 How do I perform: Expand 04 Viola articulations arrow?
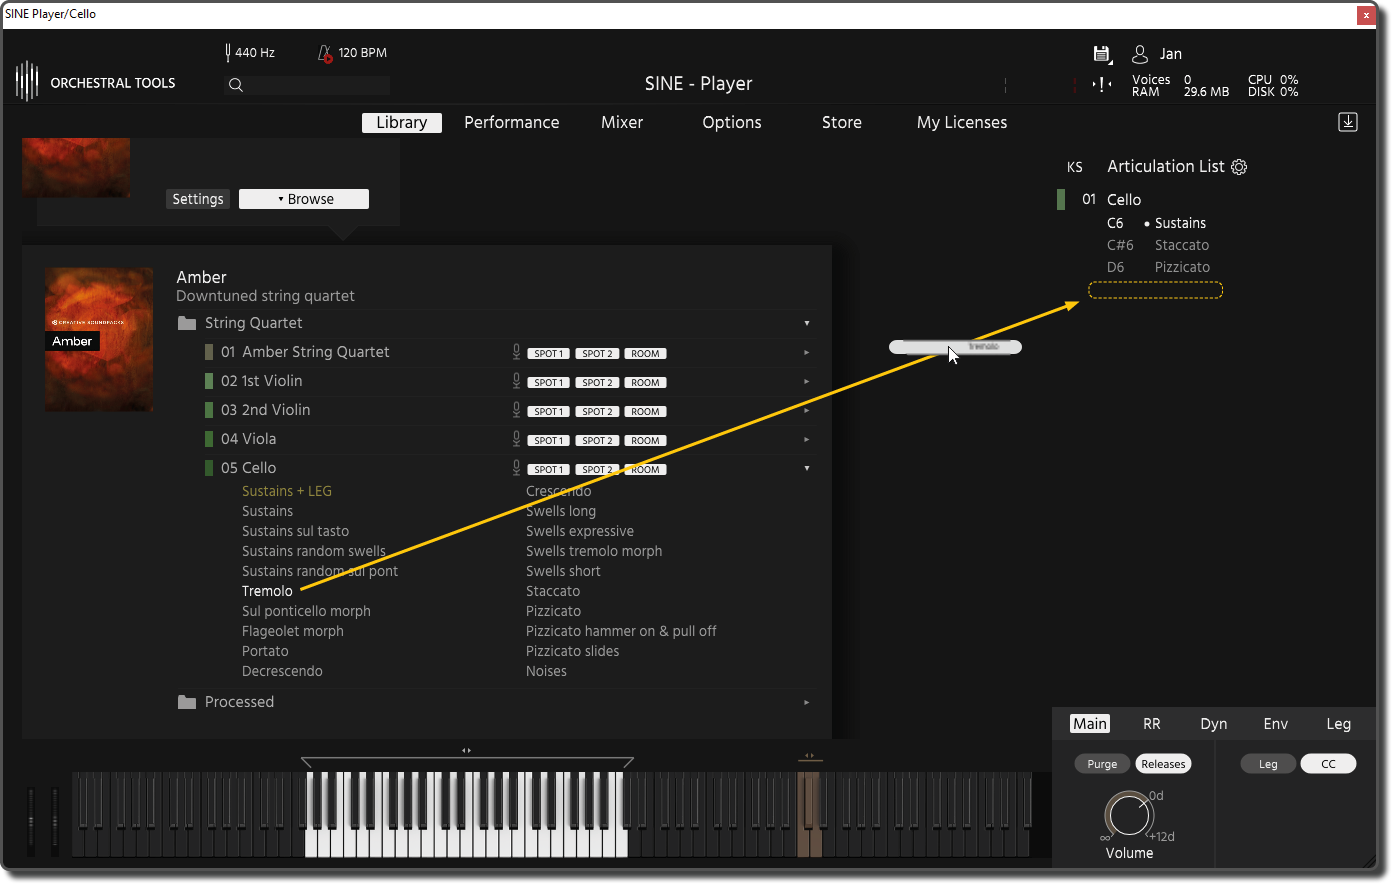pos(807,439)
